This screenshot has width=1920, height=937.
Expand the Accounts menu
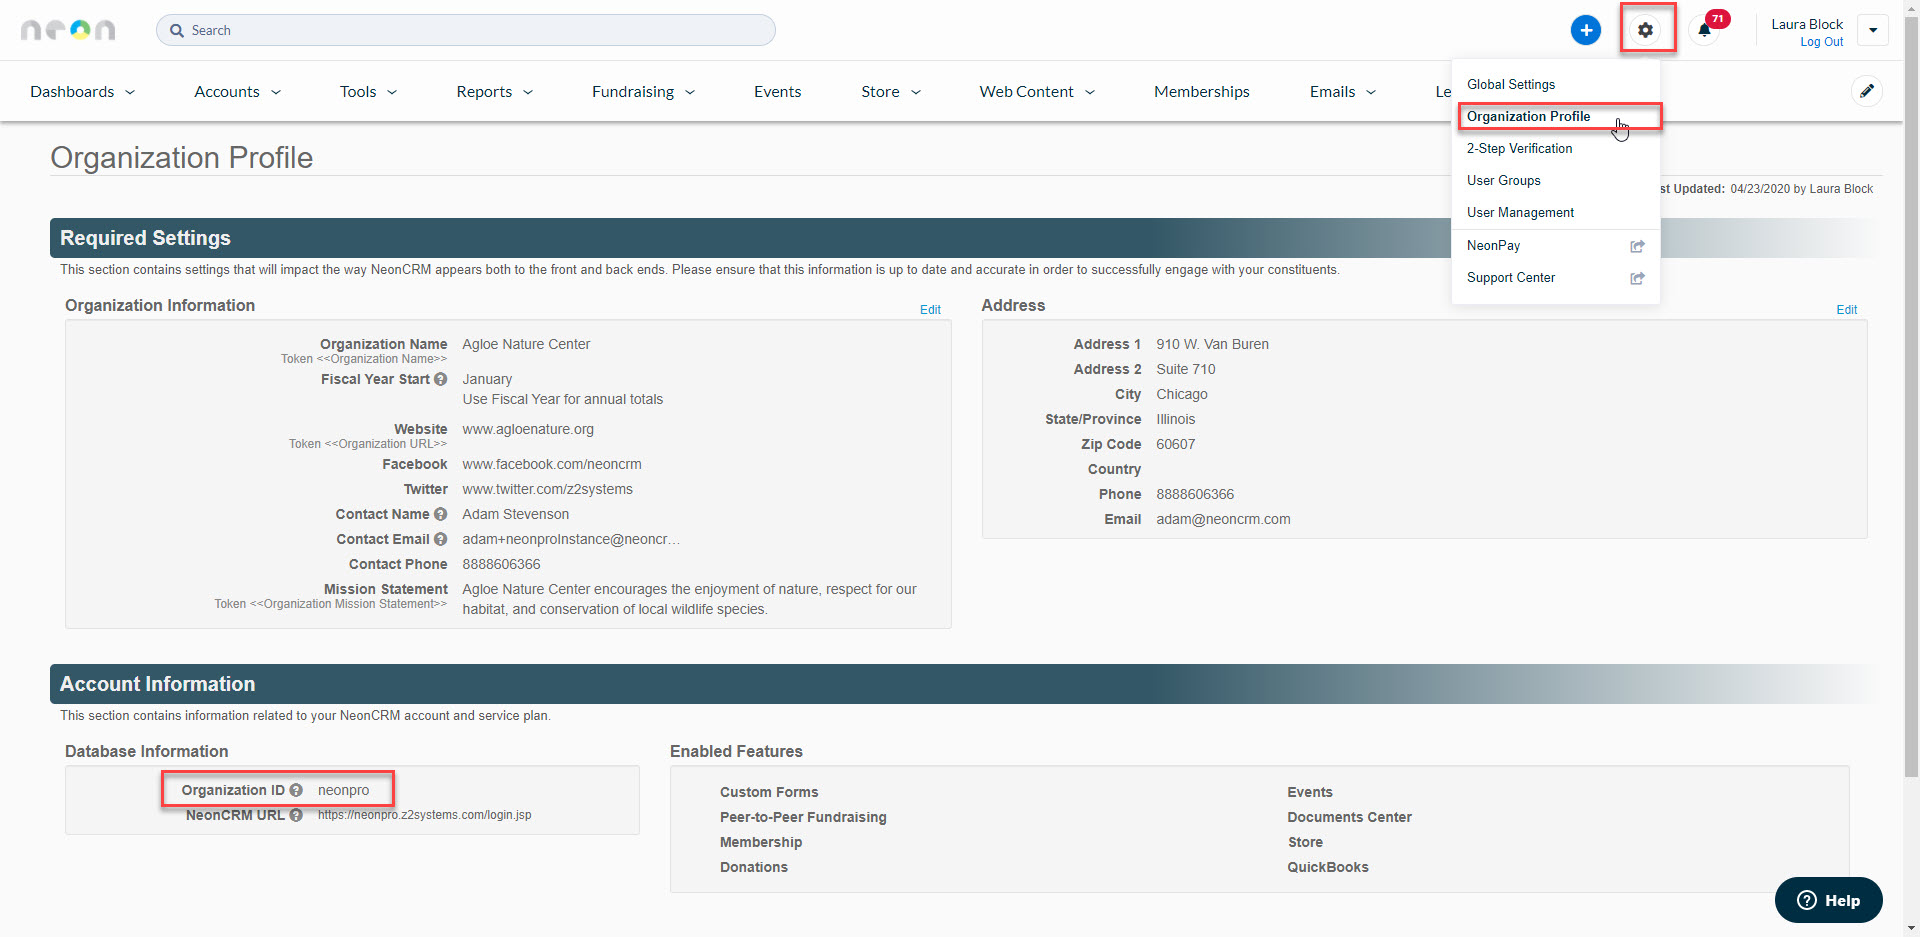click(238, 91)
